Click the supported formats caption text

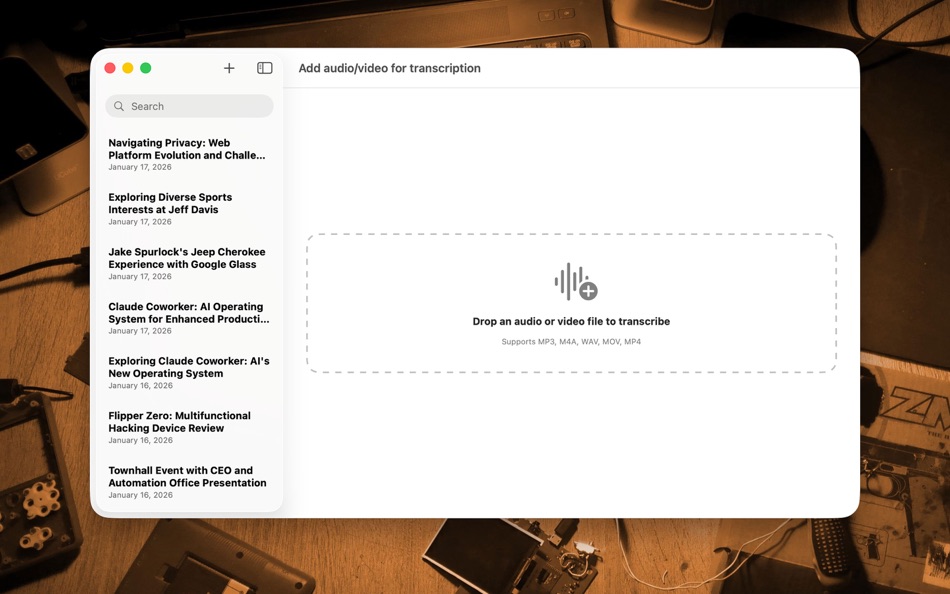[x=571, y=341]
